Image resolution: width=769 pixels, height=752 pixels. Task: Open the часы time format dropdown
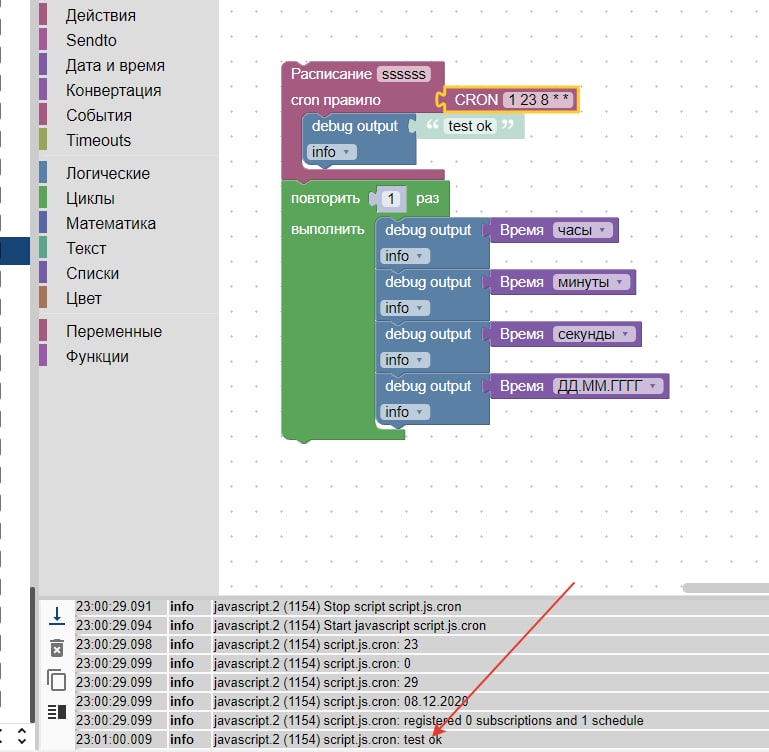(582, 230)
